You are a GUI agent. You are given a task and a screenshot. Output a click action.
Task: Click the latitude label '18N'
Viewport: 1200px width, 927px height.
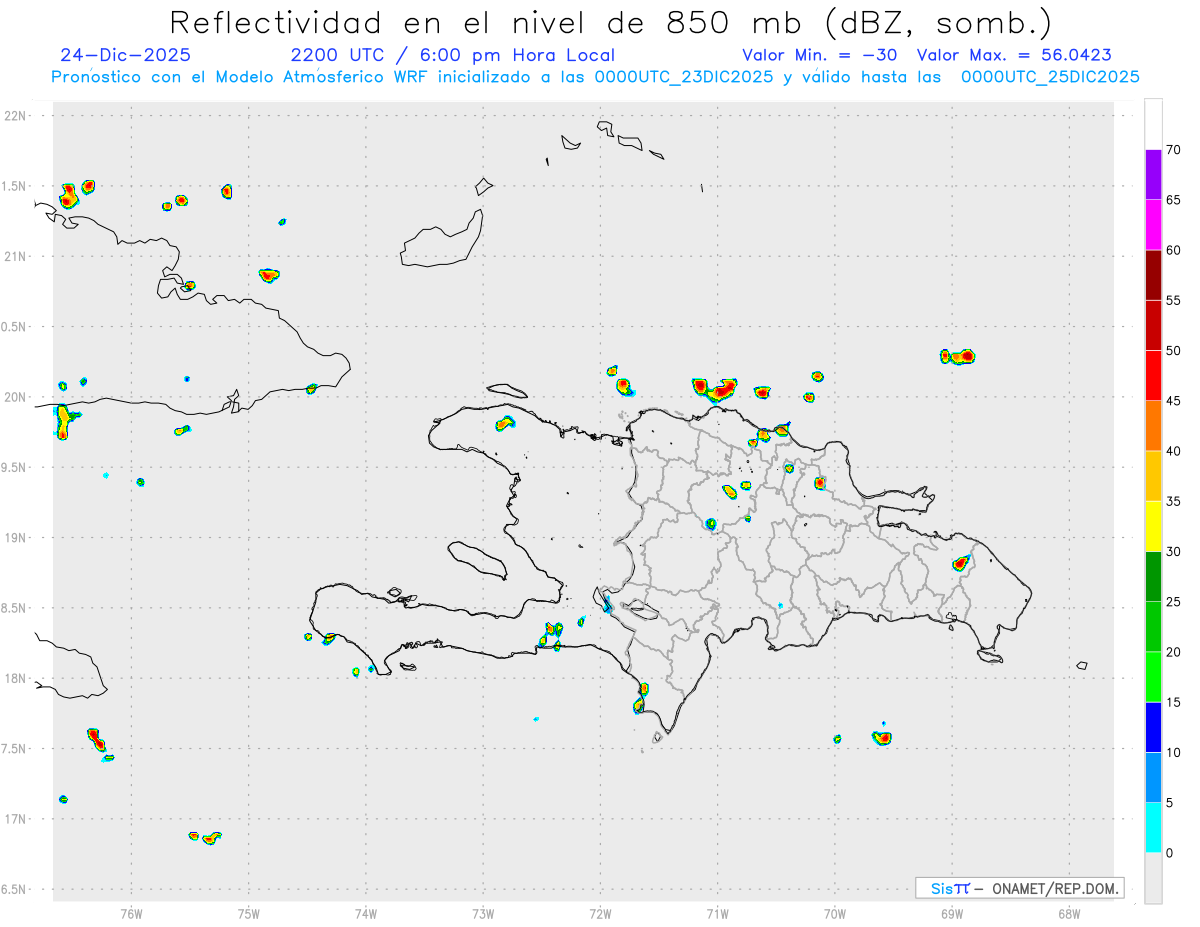point(16,679)
